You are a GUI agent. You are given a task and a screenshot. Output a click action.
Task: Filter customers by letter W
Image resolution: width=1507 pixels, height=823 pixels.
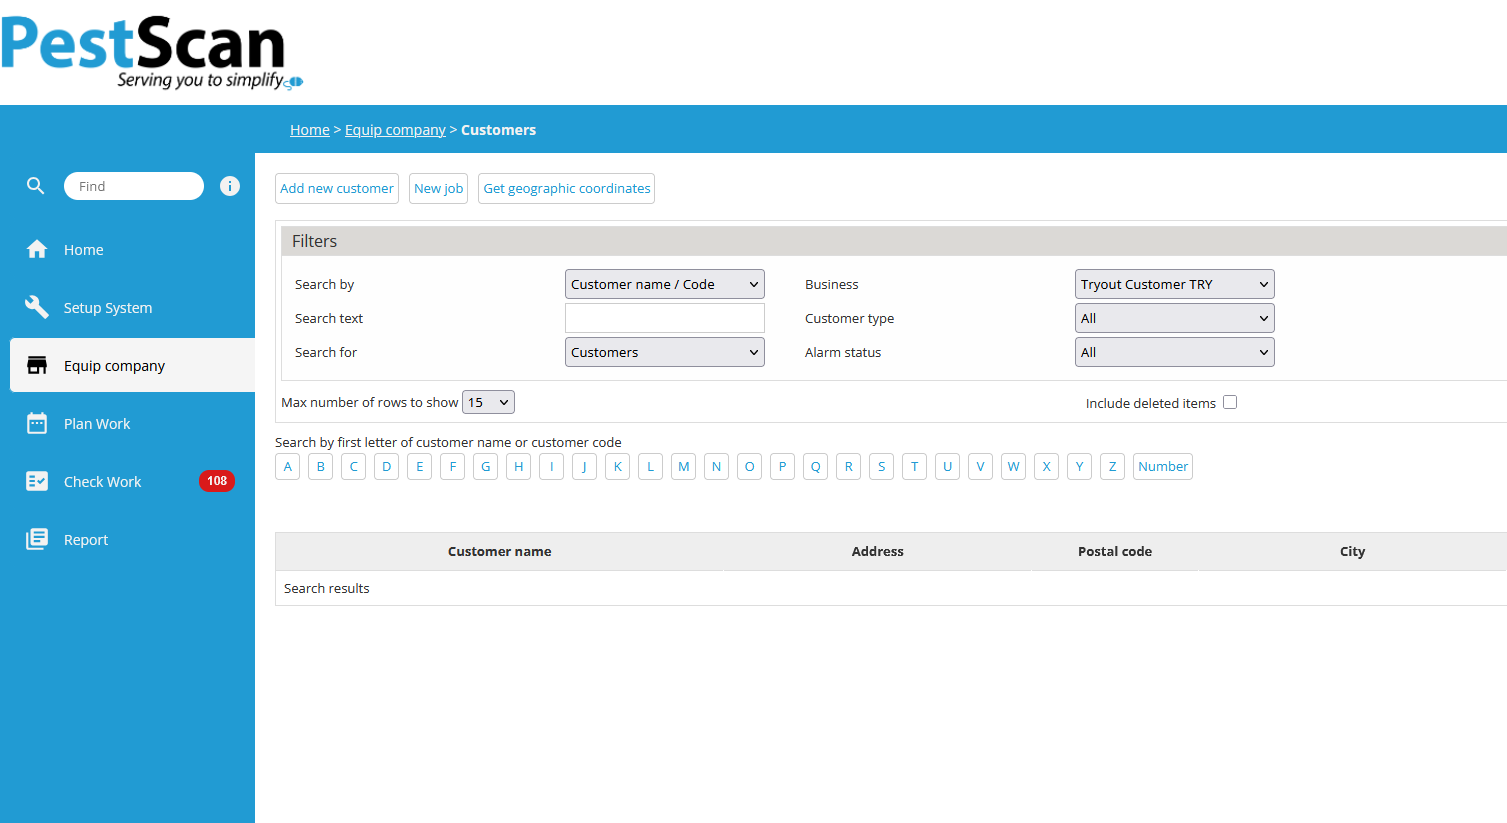(x=1014, y=466)
